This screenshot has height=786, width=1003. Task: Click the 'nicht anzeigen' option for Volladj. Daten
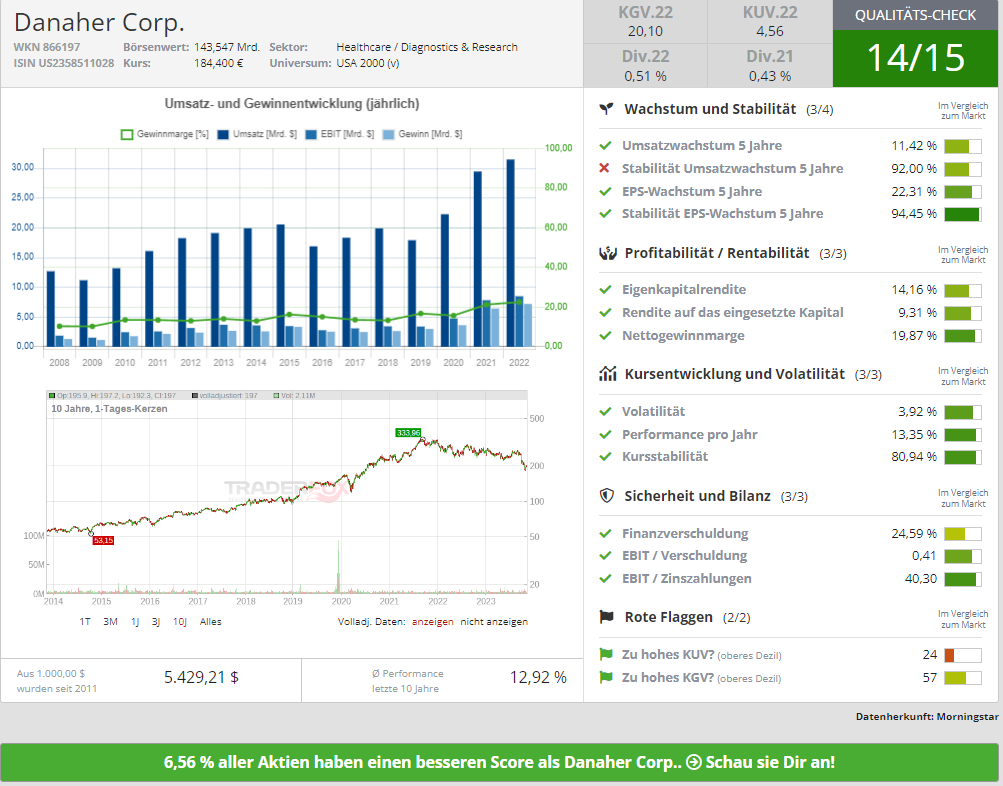tap(494, 621)
